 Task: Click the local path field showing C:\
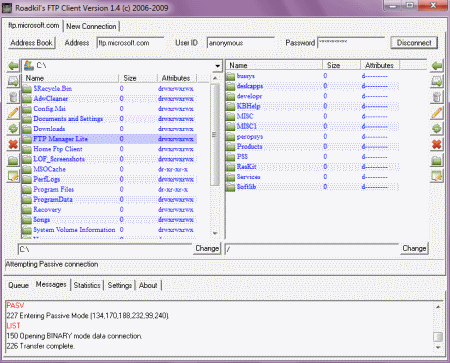click(105, 249)
